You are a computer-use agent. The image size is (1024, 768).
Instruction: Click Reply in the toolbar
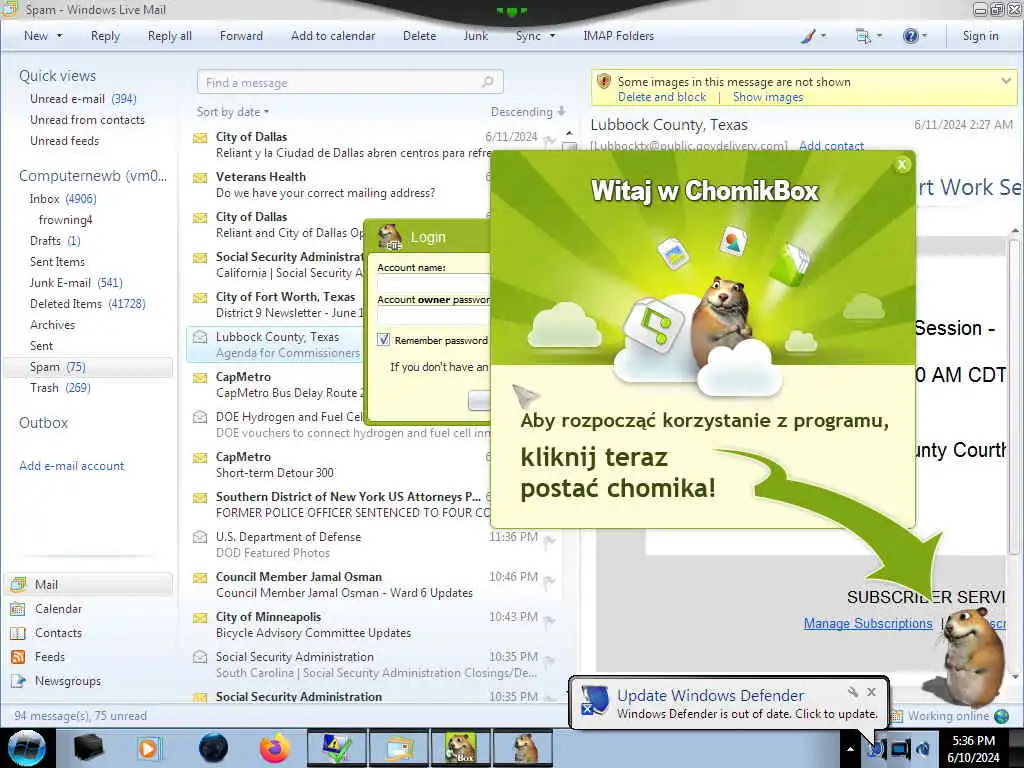click(105, 36)
